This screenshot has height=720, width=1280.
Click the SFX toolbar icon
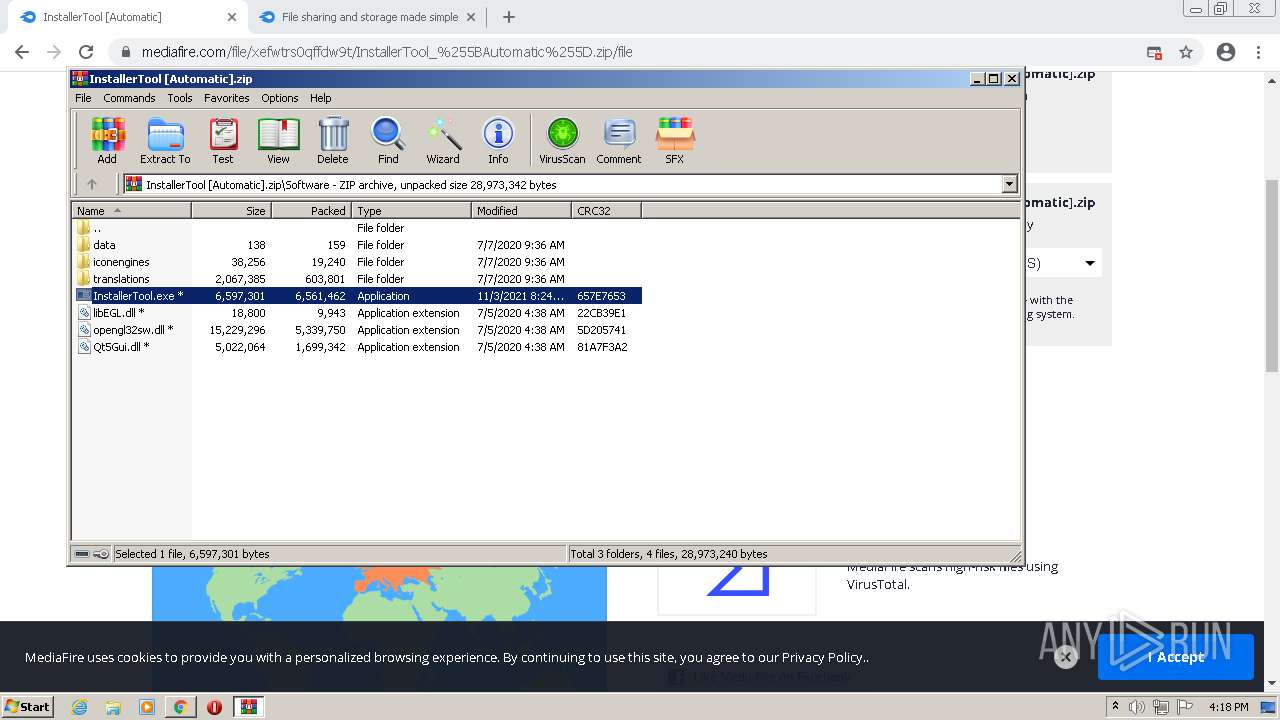tap(675, 140)
